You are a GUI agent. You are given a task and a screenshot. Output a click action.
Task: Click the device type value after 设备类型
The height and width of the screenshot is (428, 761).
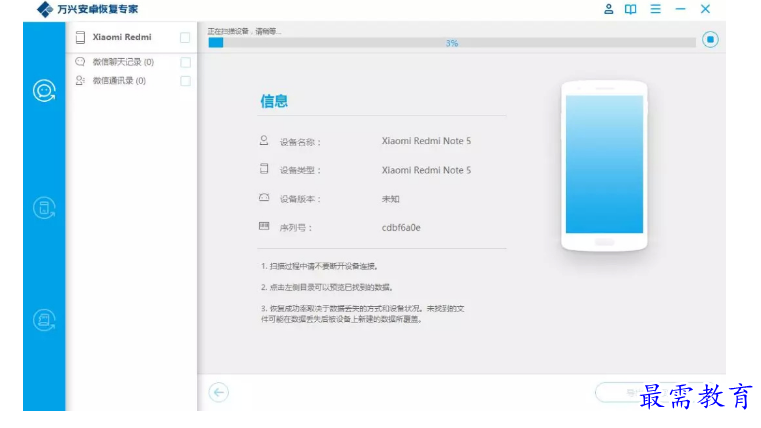[x=426, y=170]
